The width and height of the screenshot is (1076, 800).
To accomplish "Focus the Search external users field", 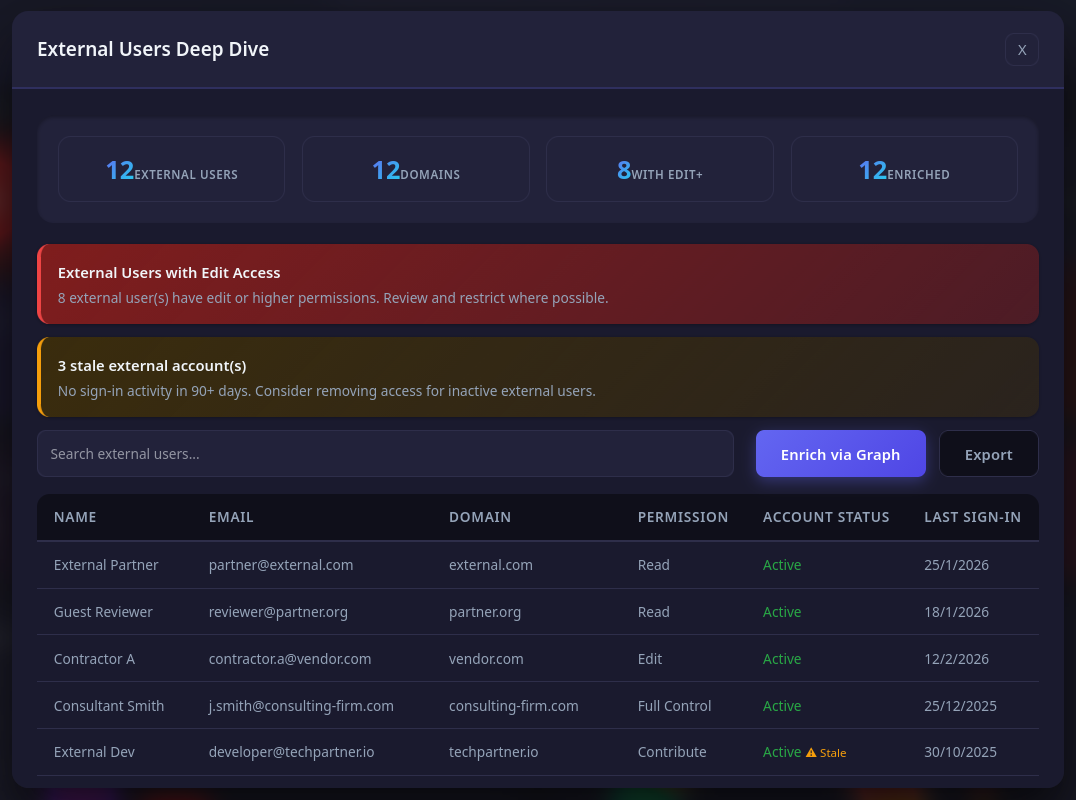I will pos(385,454).
